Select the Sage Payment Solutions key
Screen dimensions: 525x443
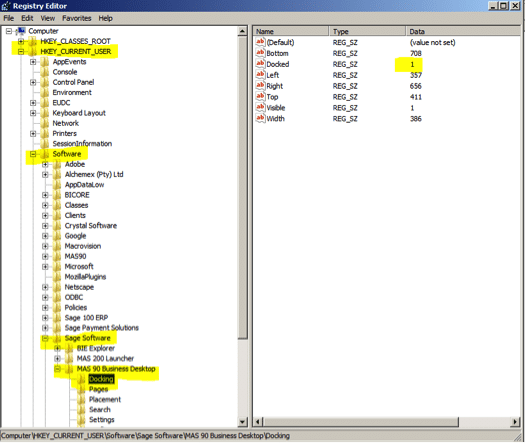click(x=102, y=328)
